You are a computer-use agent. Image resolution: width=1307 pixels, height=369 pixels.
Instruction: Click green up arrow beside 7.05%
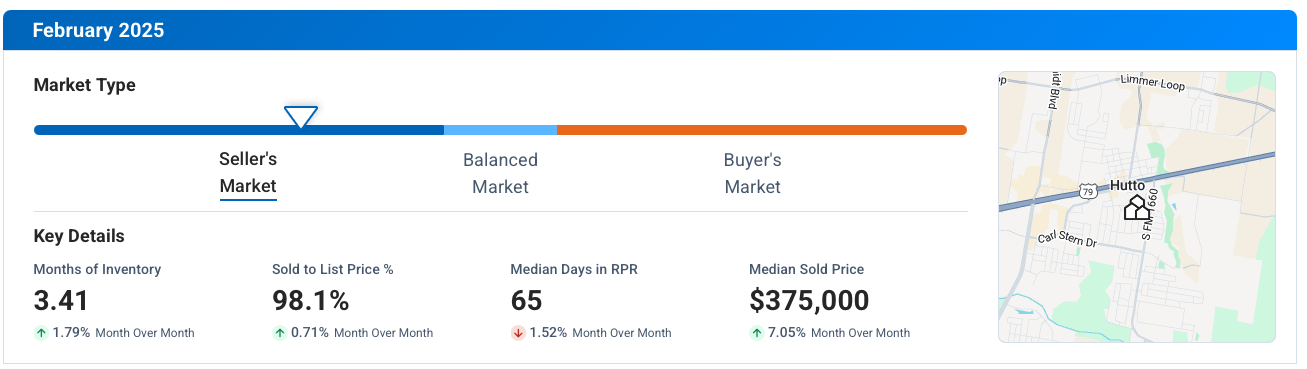coord(756,333)
